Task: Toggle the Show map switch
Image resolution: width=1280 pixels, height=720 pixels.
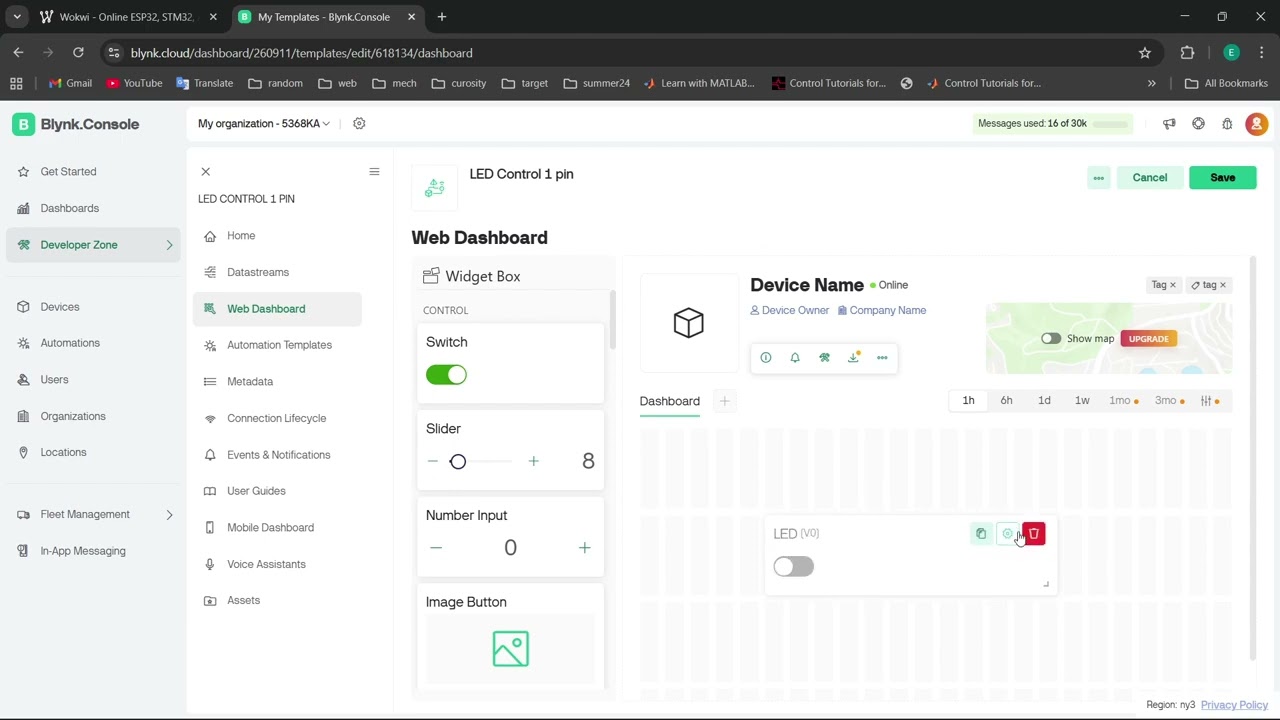Action: click(x=1050, y=339)
